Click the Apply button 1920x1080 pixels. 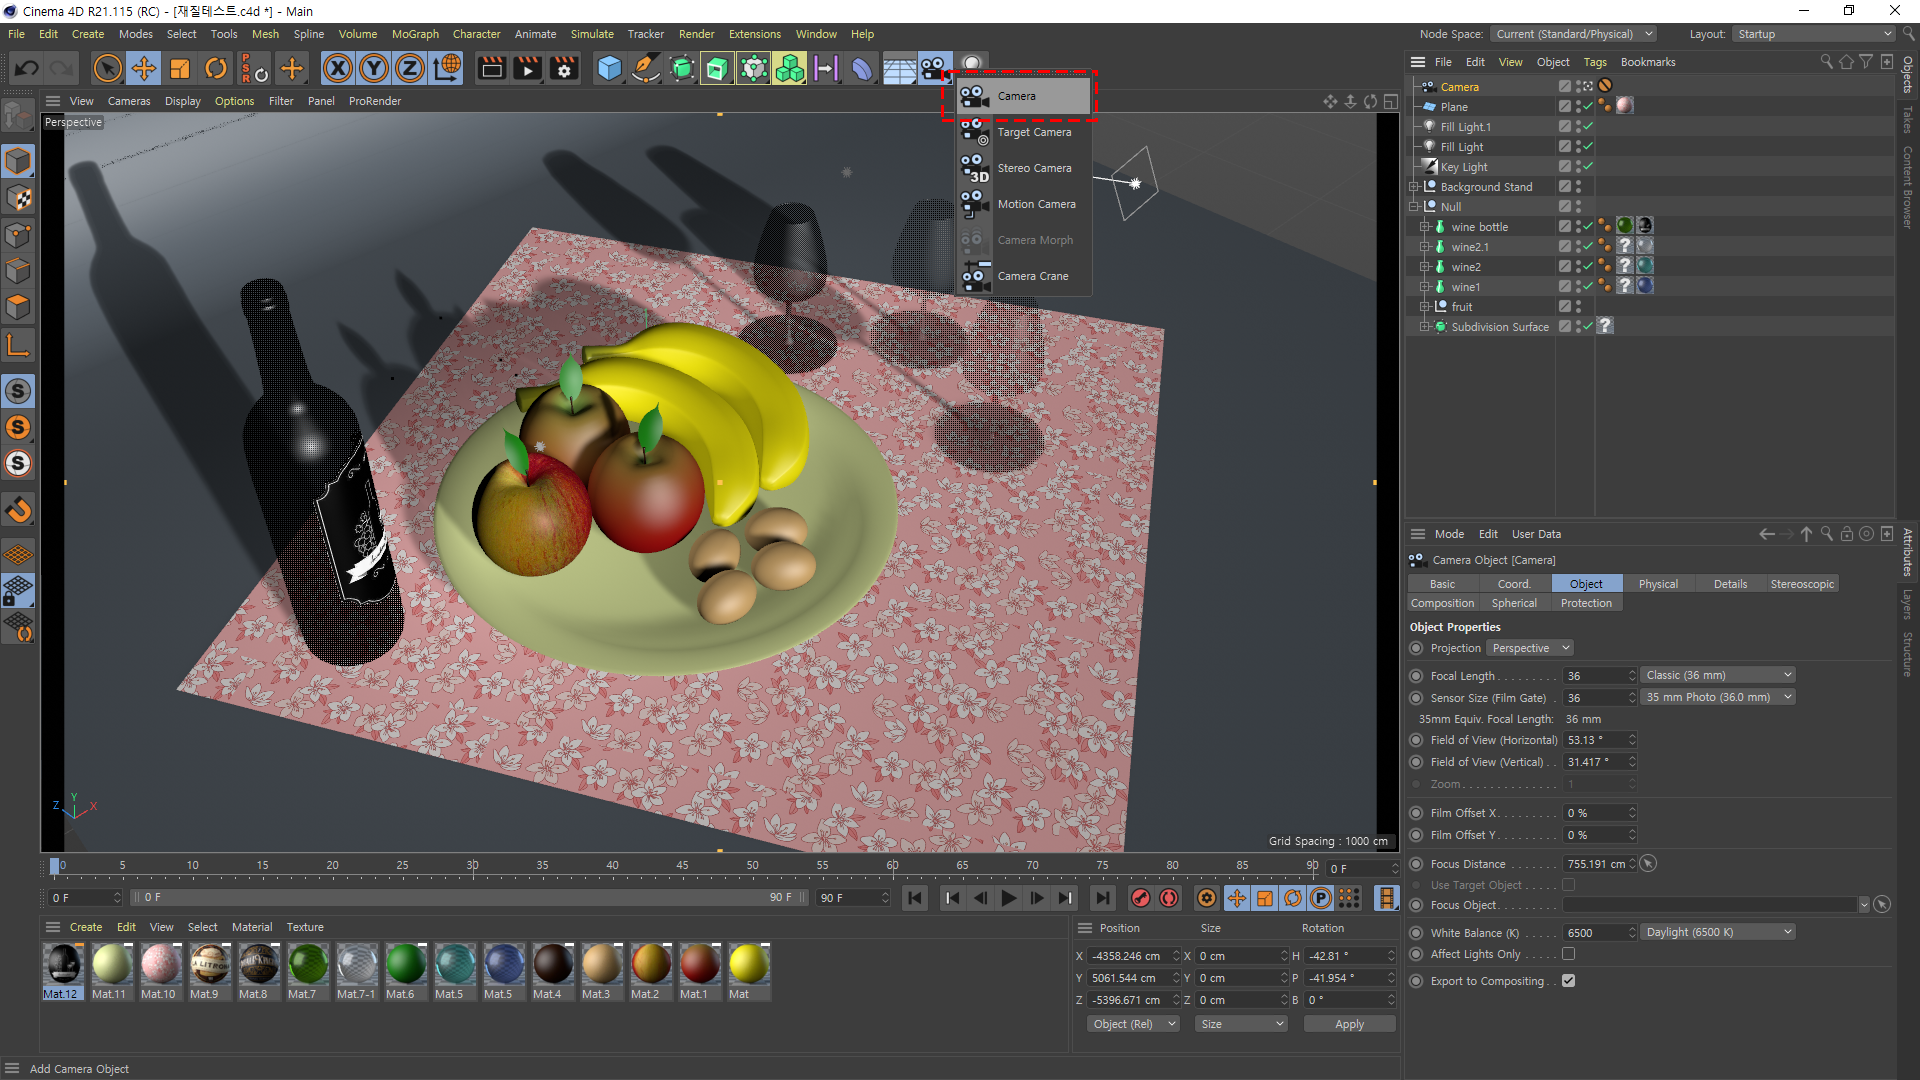click(1349, 1024)
